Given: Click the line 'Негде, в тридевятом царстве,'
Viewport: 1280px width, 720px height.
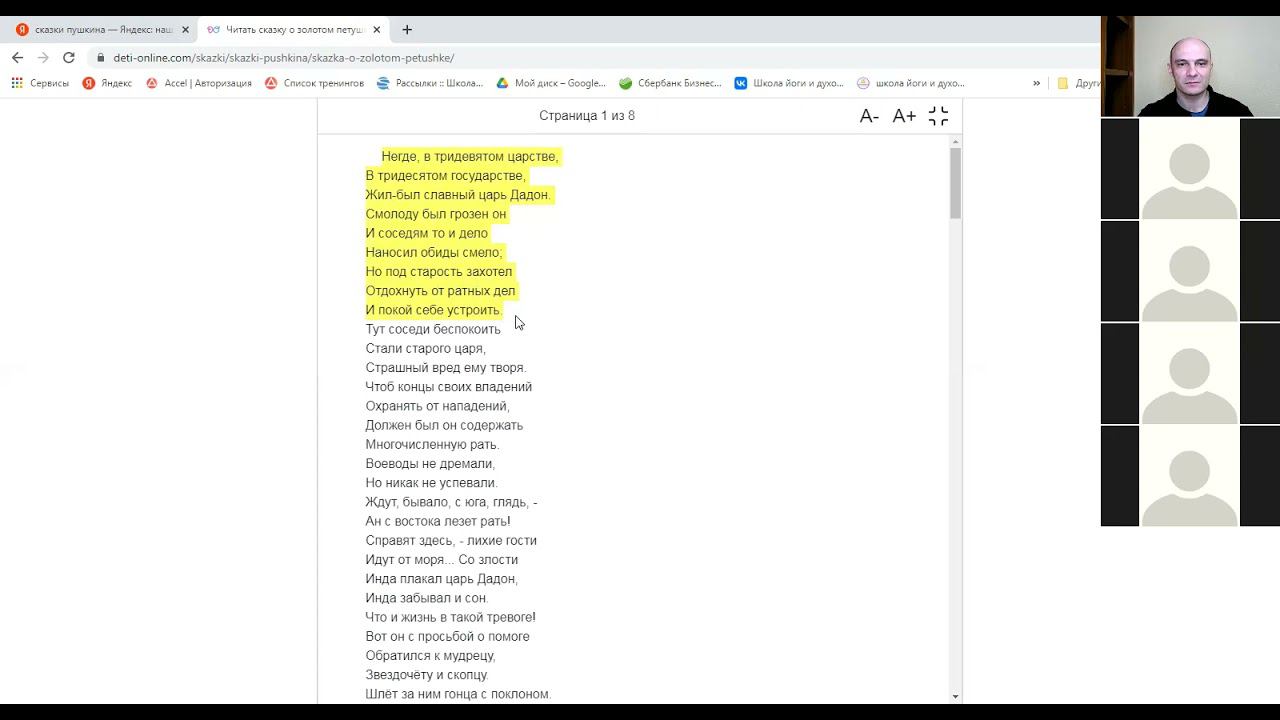Looking at the screenshot, I should (x=470, y=157).
